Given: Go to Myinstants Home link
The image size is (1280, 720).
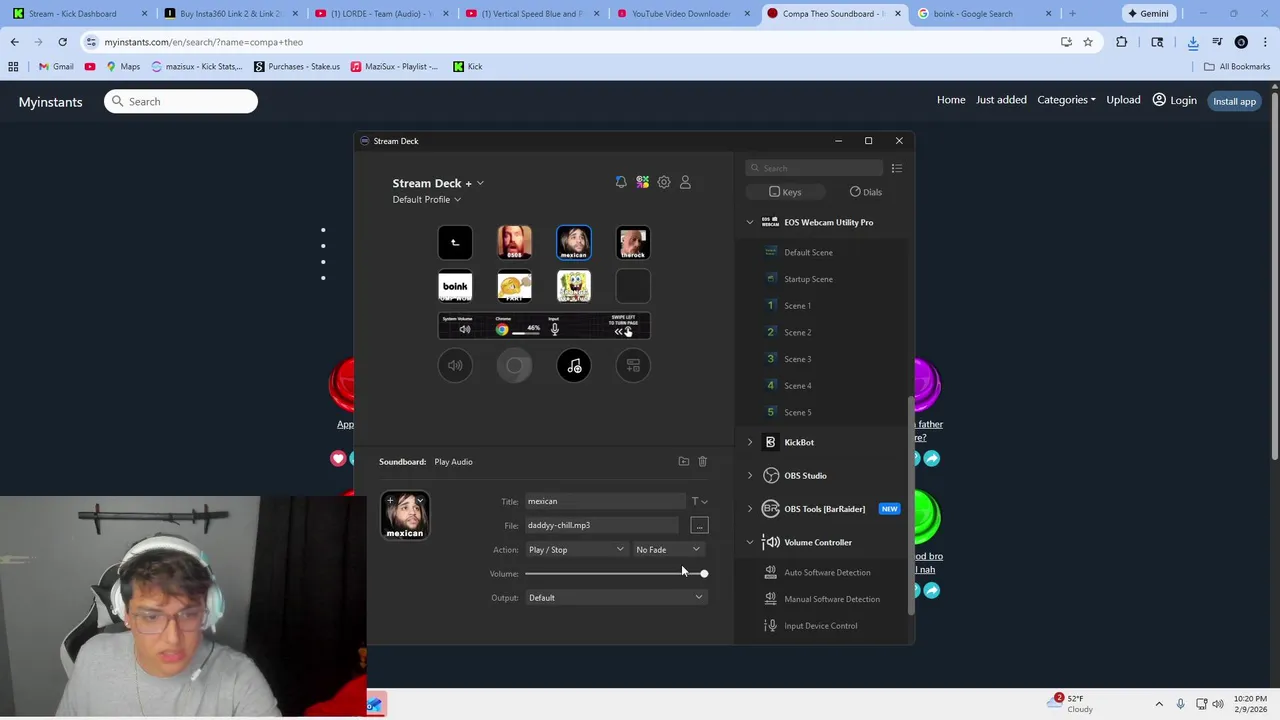Looking at the screenshot, I should click(951, 100).
